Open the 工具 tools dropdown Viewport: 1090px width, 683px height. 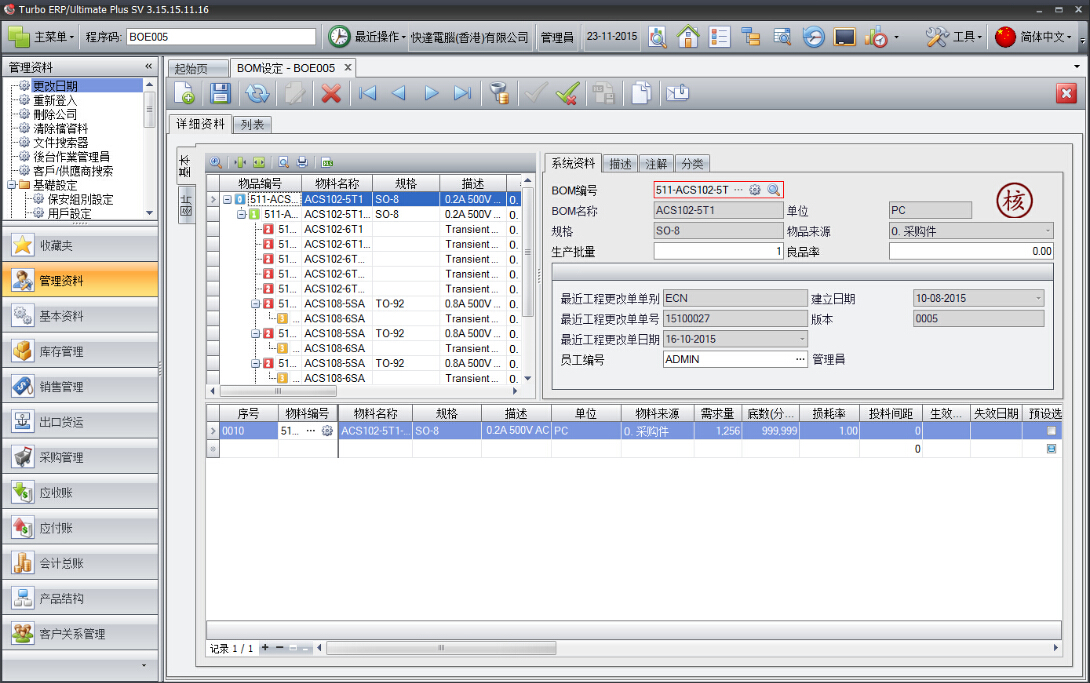pos(954,37)
